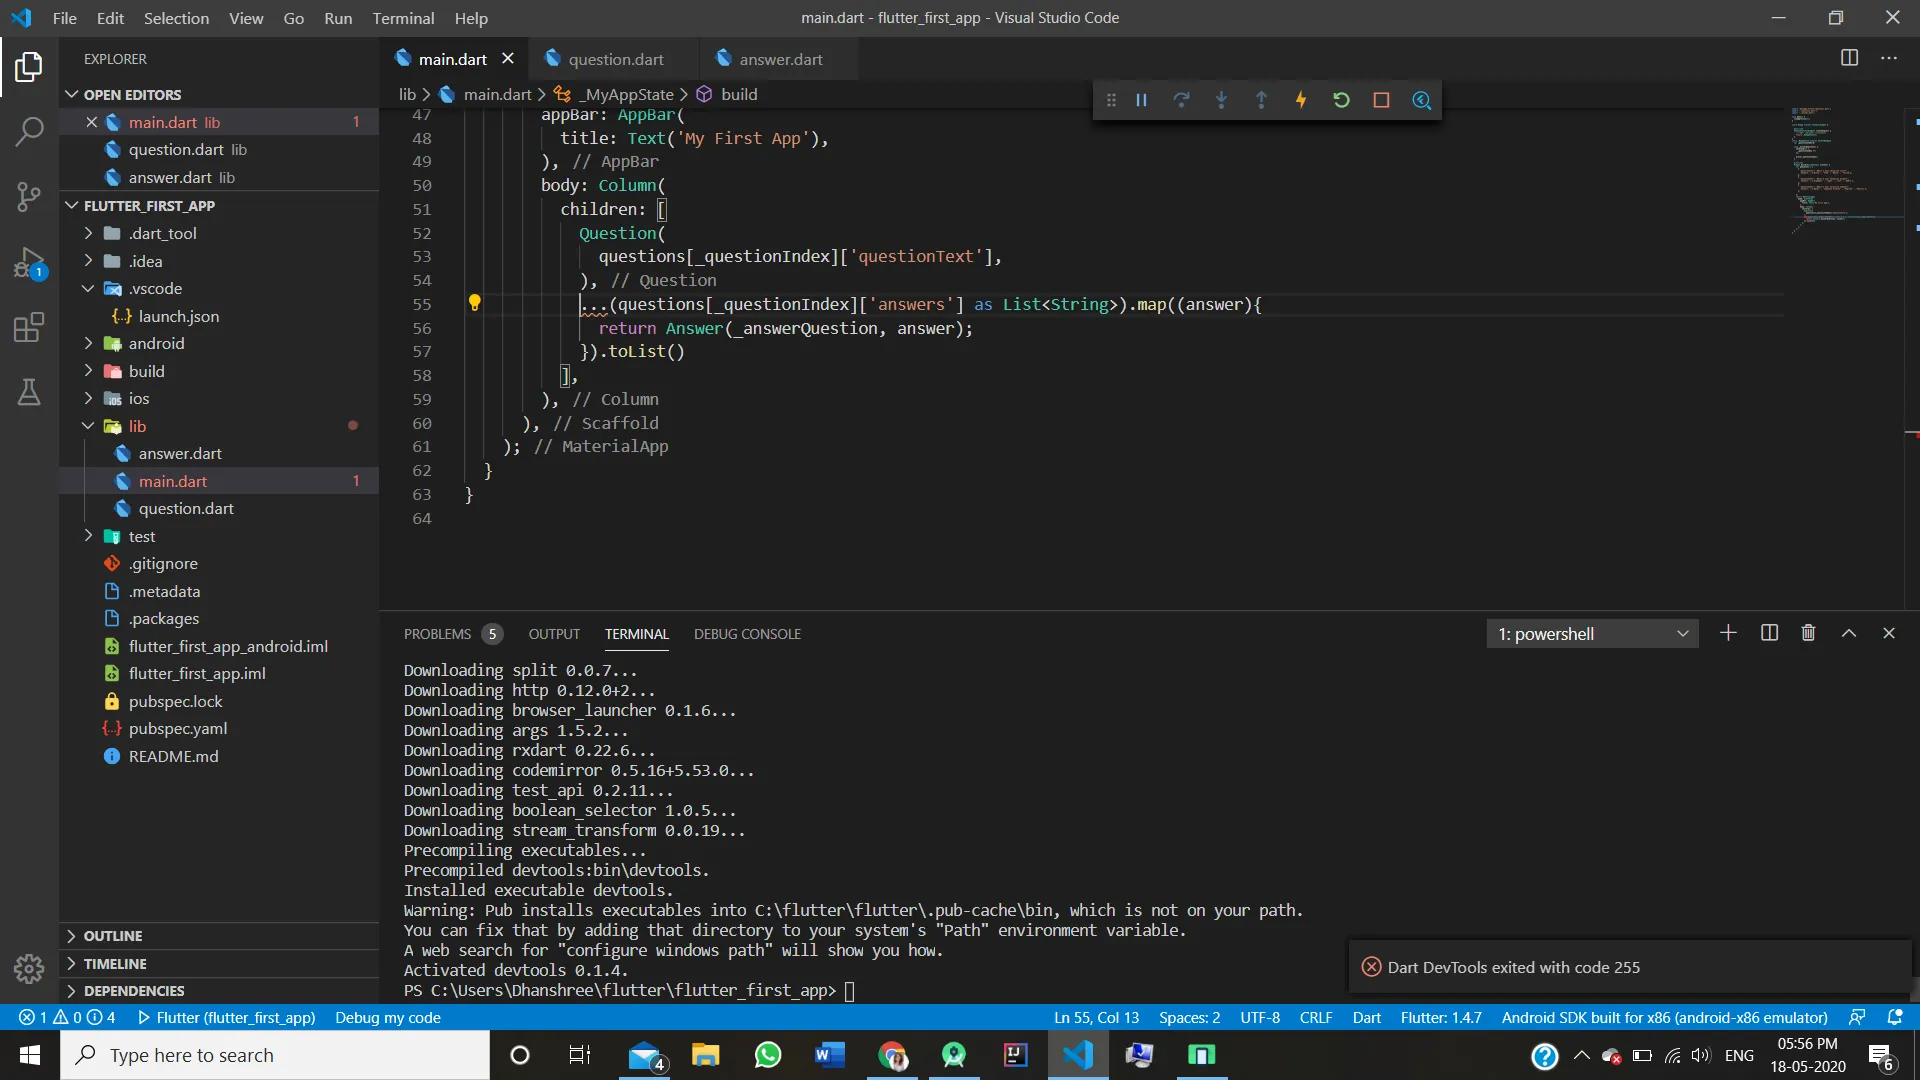Screen dimensions: 1920x1080
Task: Open Dart DevTools widget inspector icon
Action: click(1421, 100)
